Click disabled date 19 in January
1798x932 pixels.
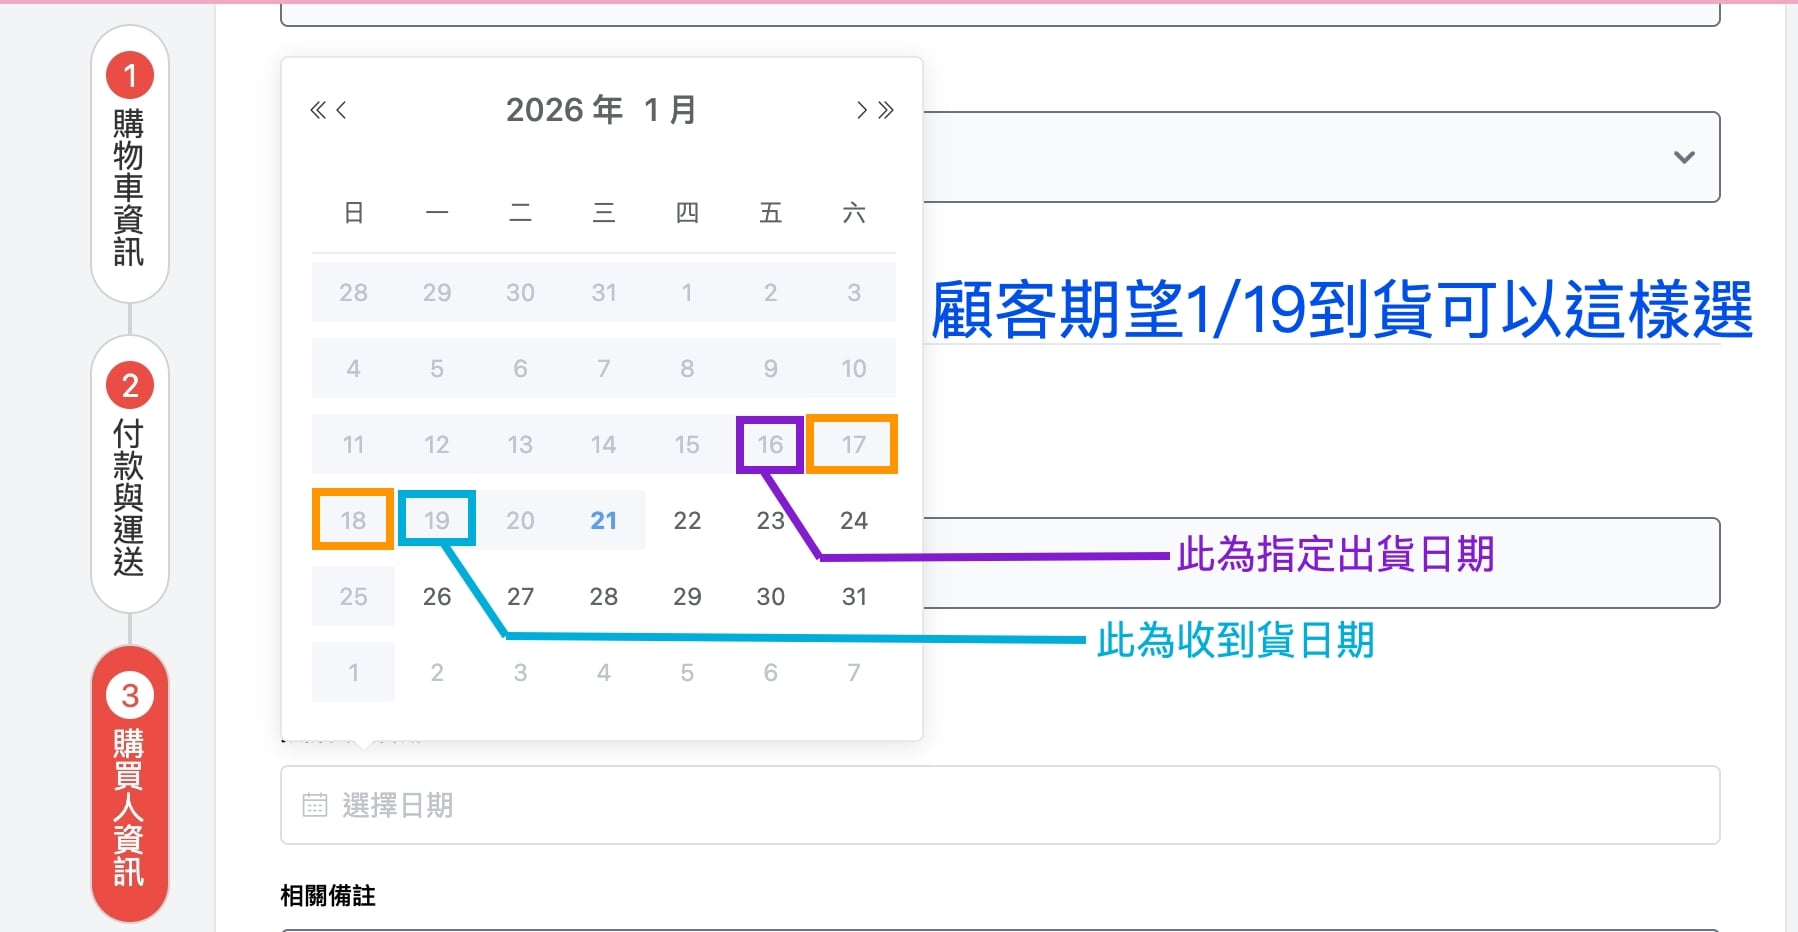[437, 520]
